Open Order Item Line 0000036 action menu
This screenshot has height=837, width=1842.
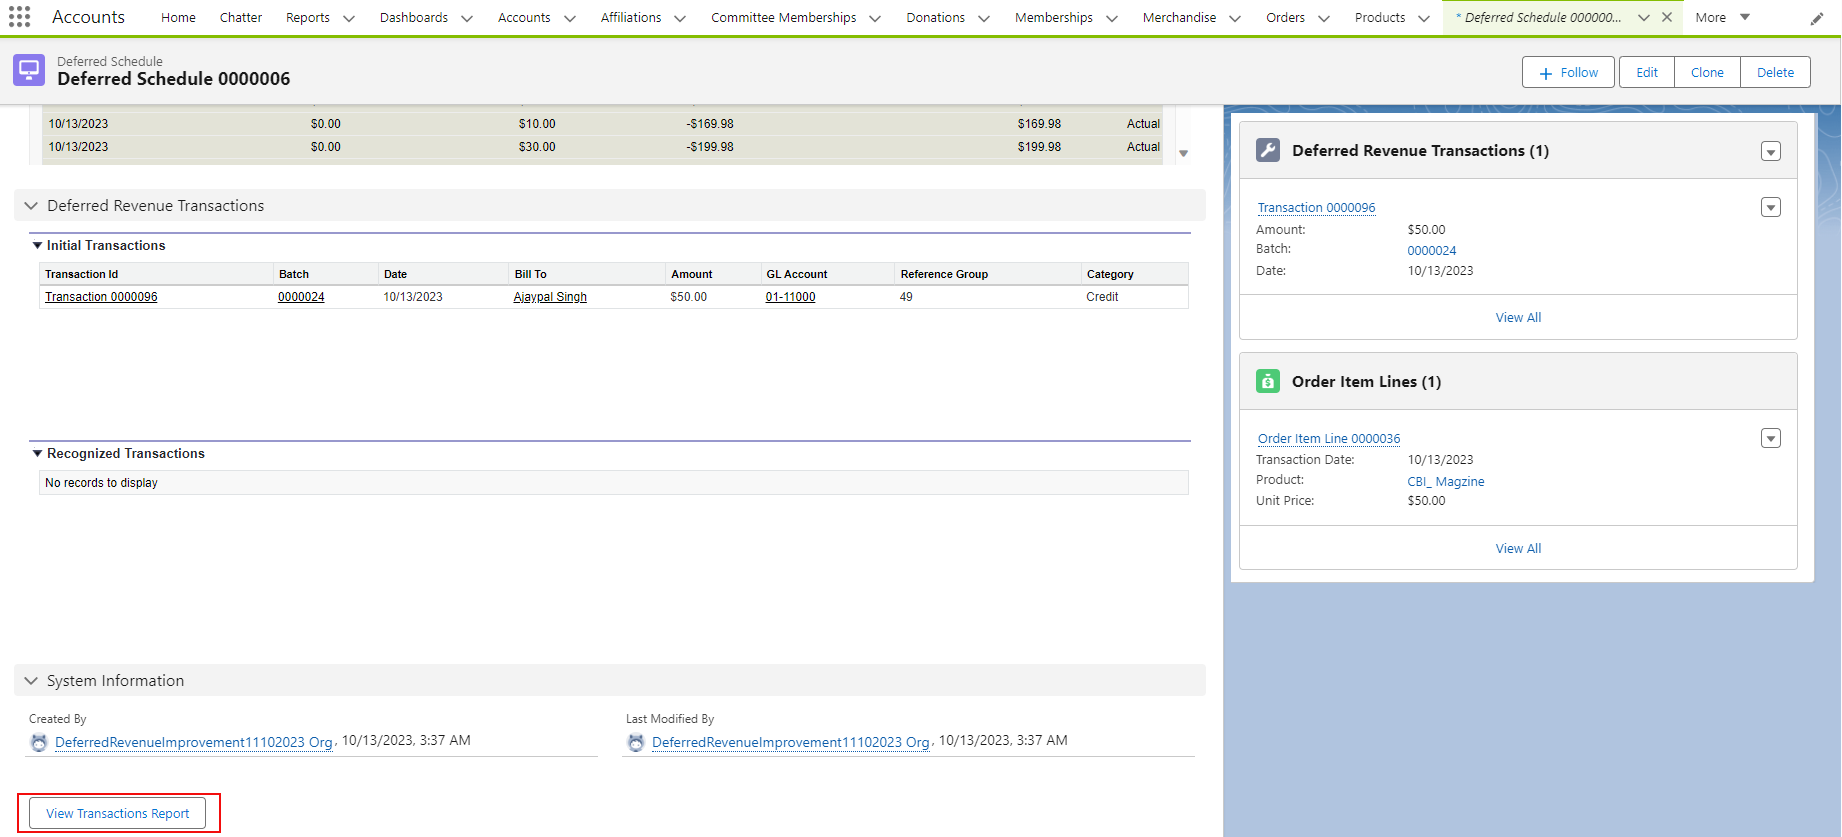coord(1770,439)
